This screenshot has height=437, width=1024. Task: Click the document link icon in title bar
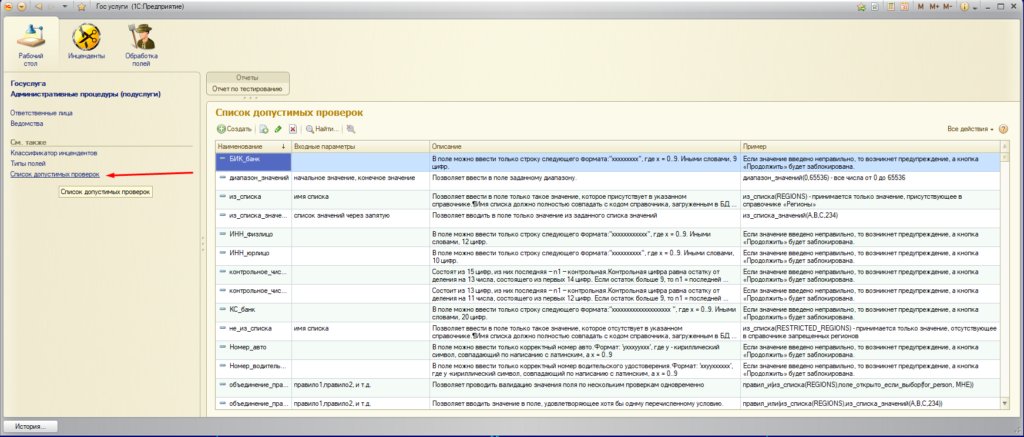click(x=874, y=7)
